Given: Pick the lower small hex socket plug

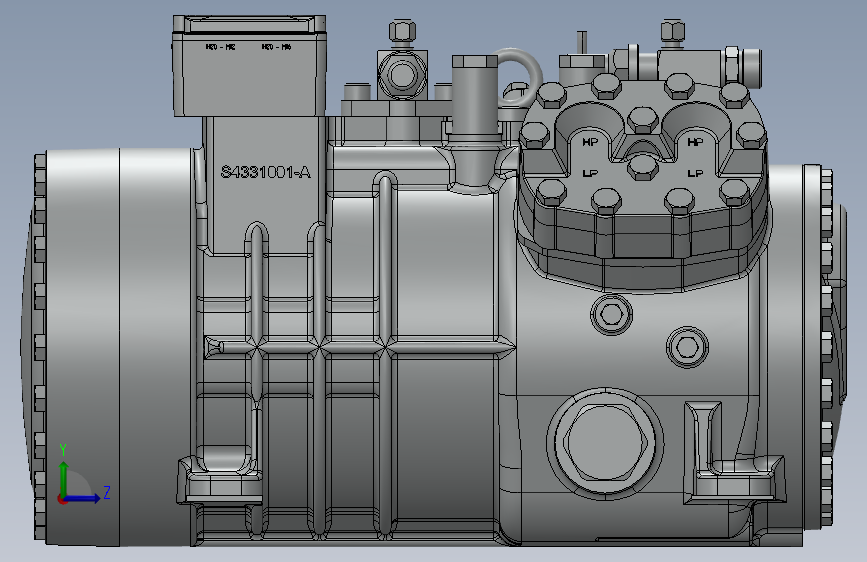Looking at the screenshot, I should pos(687,347).
